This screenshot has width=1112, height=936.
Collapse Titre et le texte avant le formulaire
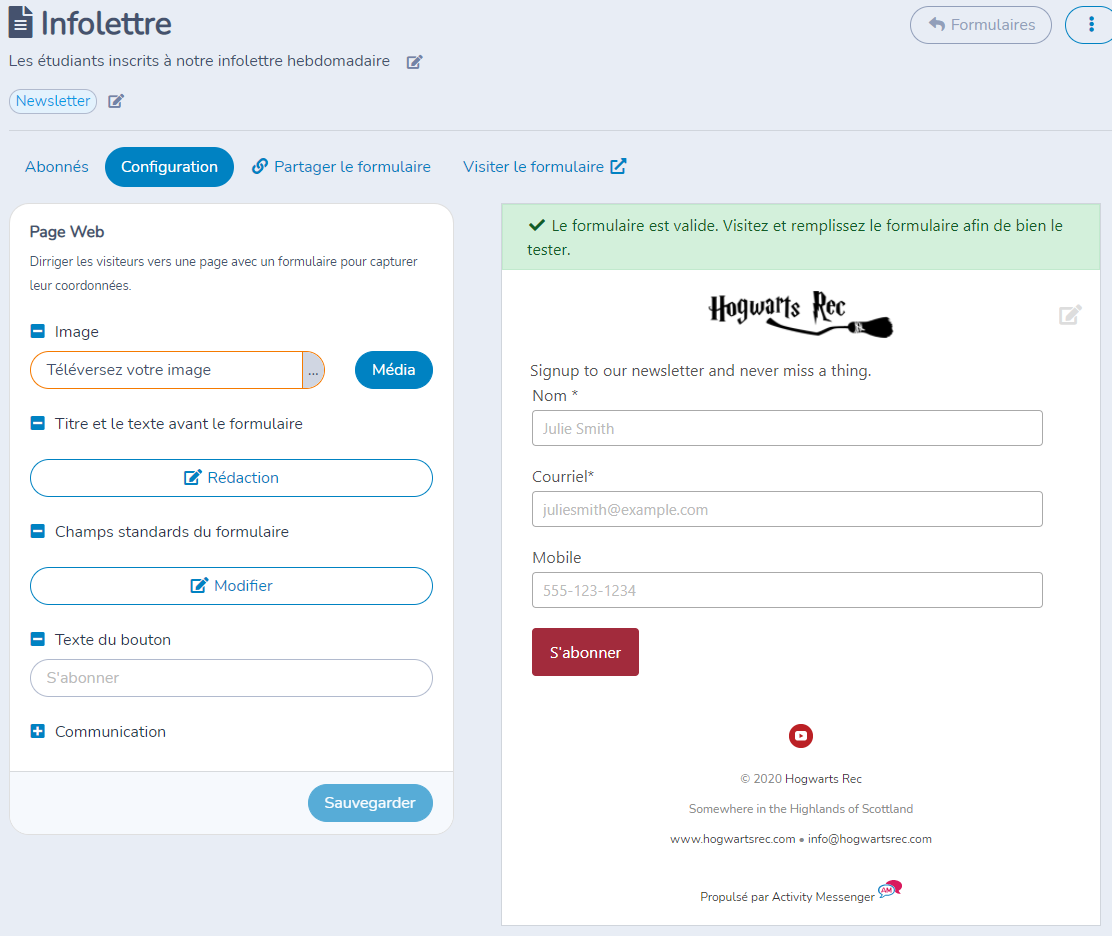click(38, 423)
